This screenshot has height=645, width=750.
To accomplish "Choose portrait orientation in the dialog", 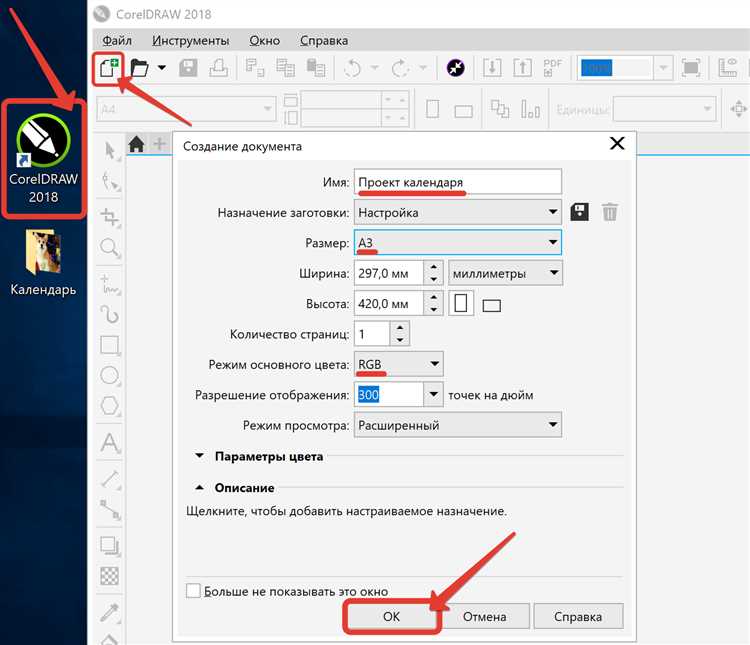I will pos(461,303).
